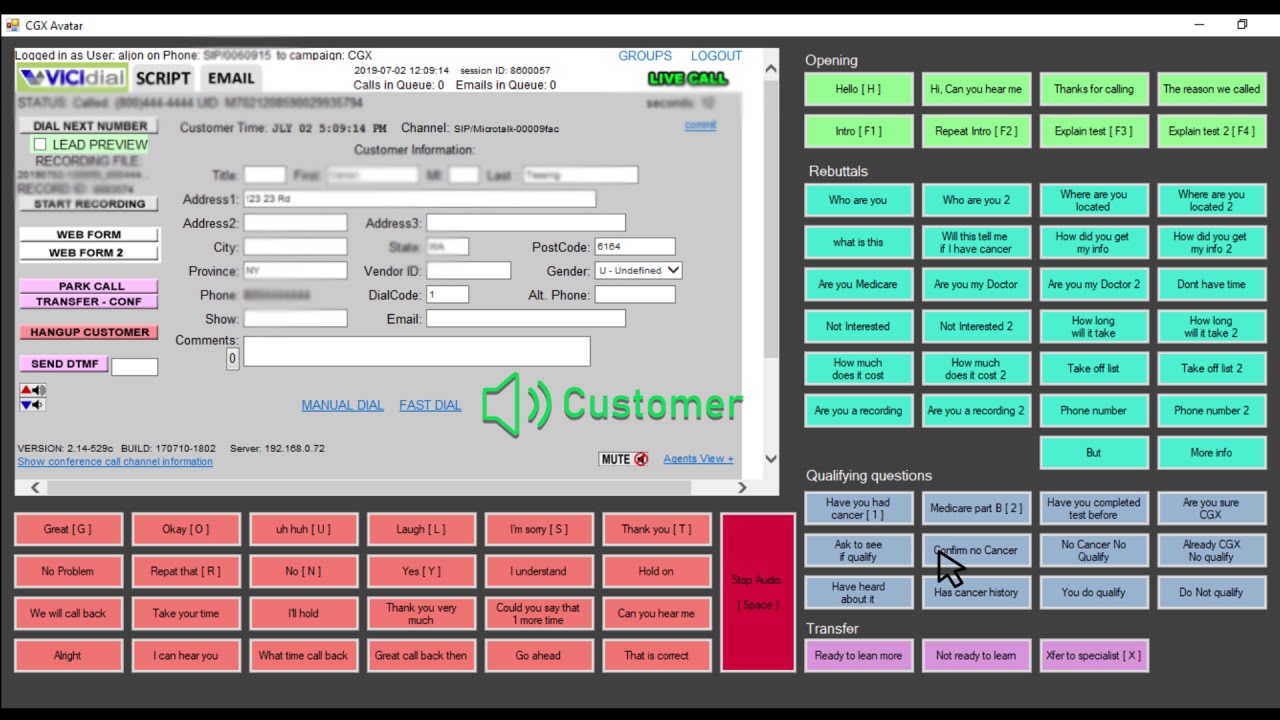Open the SCRIPT tab

[x=163, y=78]
